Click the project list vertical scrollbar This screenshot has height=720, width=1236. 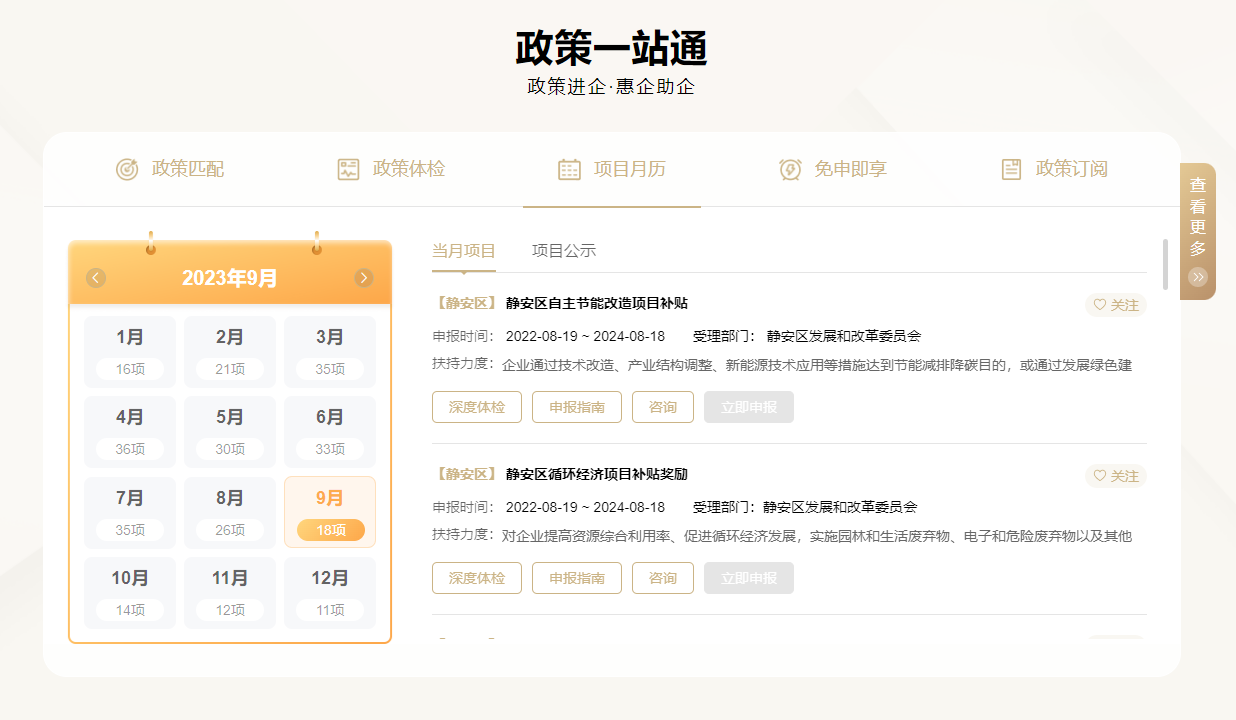pos(1165,264)
